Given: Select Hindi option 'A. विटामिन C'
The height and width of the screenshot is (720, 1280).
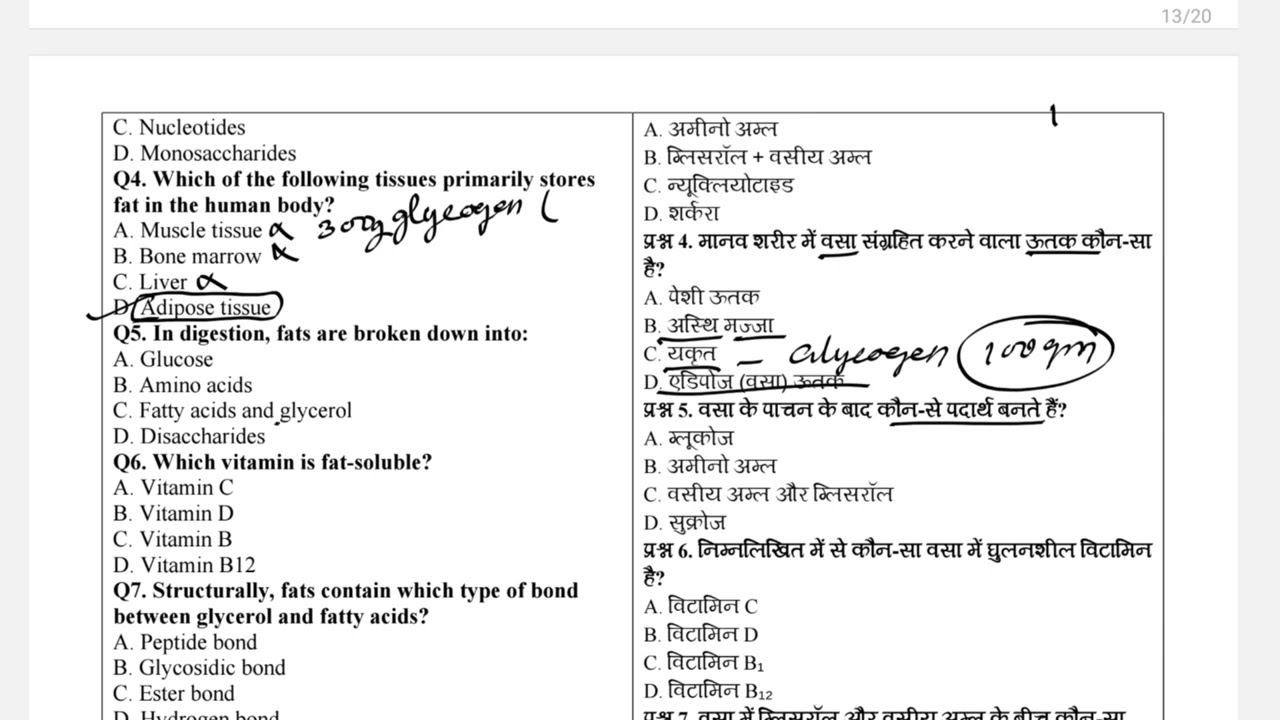Looking at the screenshot, I should click(x=701, y=606).
